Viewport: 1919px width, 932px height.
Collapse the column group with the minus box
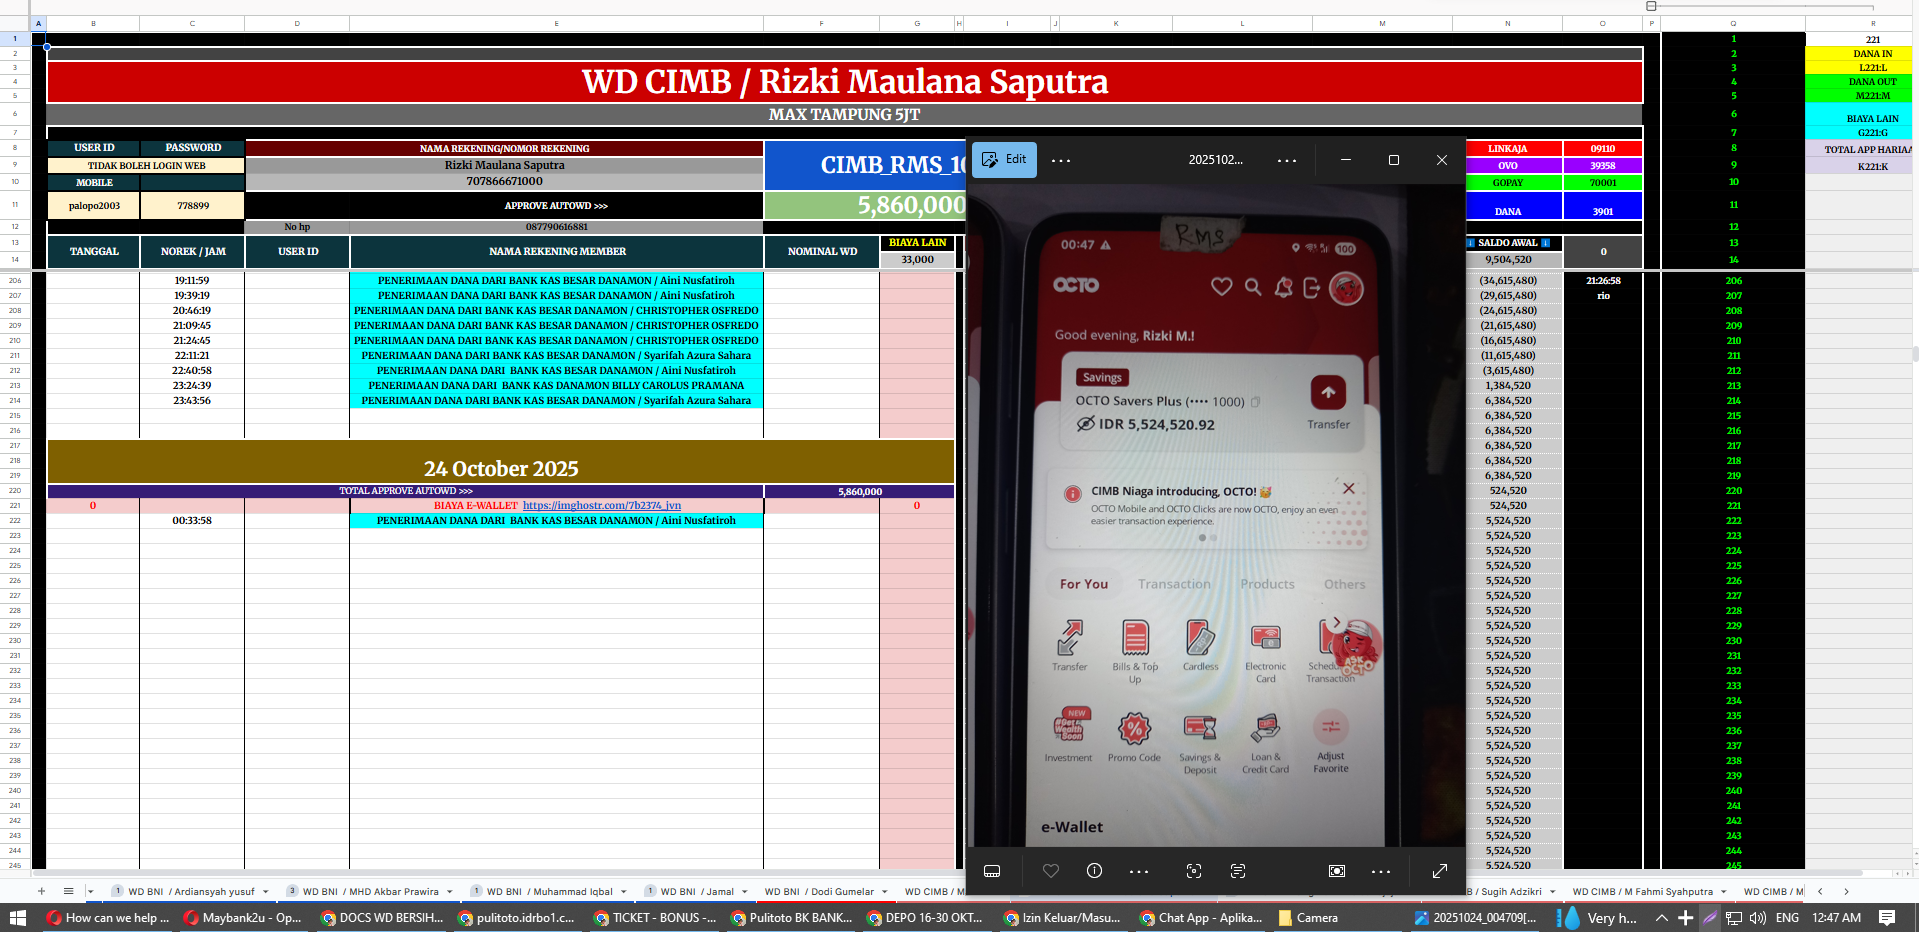(1651, 6)
